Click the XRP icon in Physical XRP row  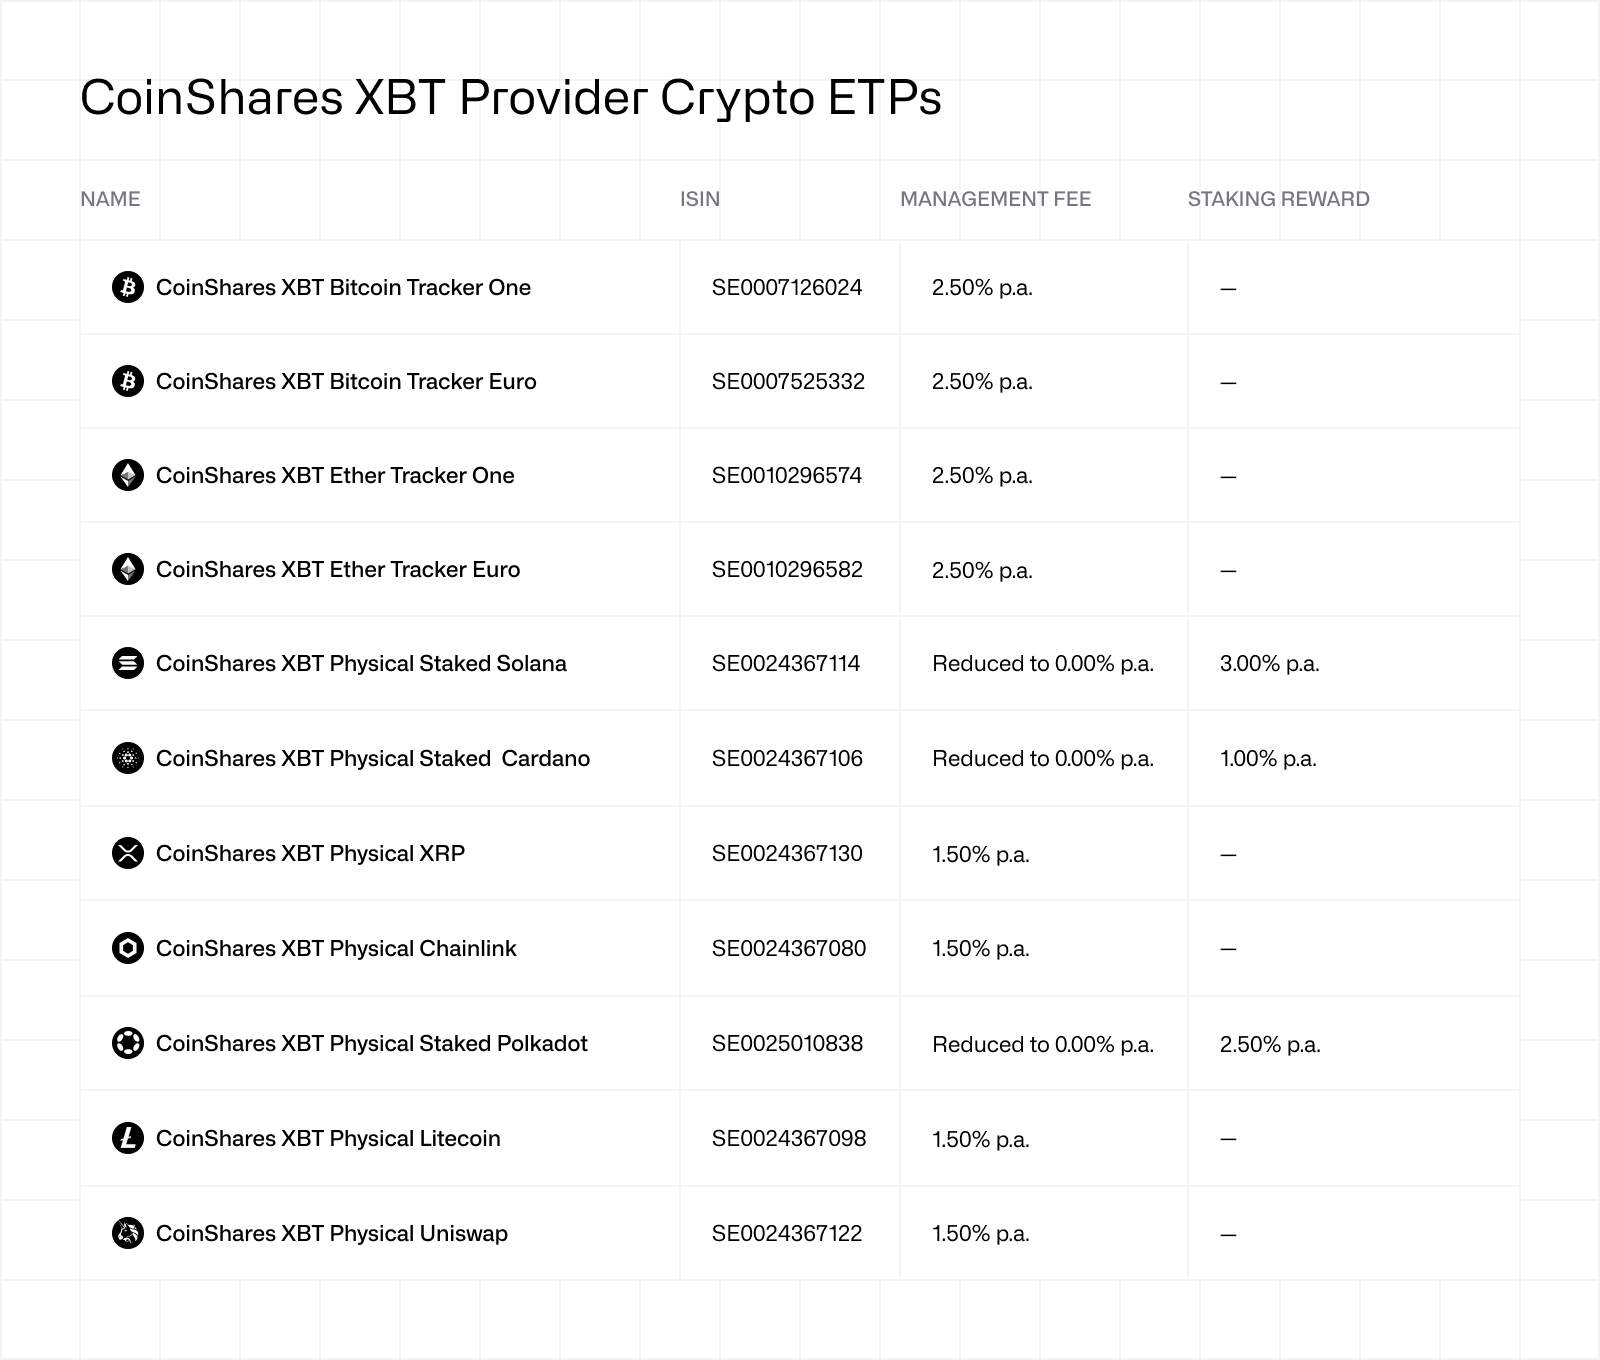(128, 853)
